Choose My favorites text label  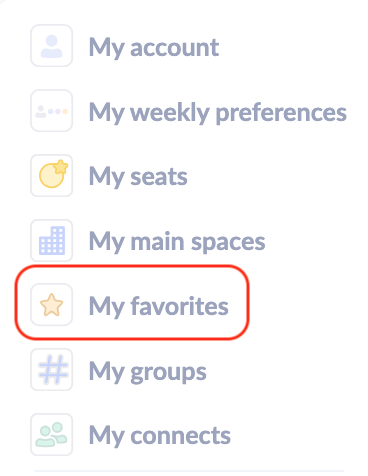159,306
